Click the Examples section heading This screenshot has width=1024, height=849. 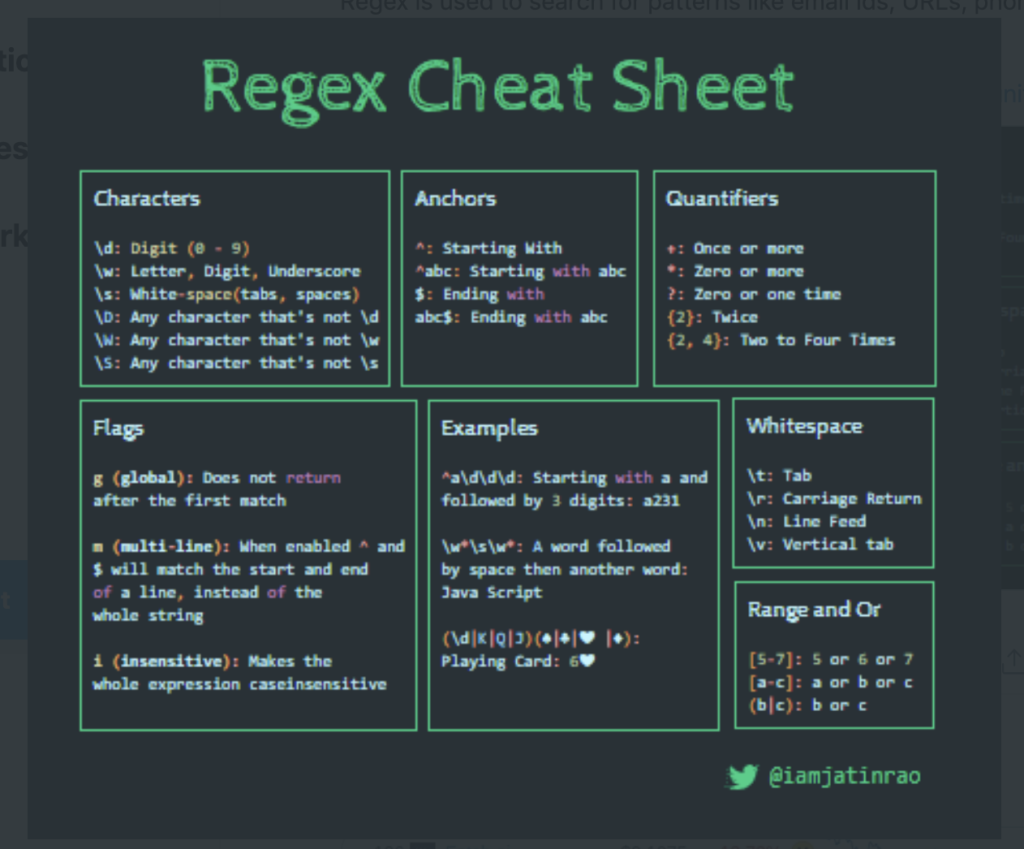point(489,429)
